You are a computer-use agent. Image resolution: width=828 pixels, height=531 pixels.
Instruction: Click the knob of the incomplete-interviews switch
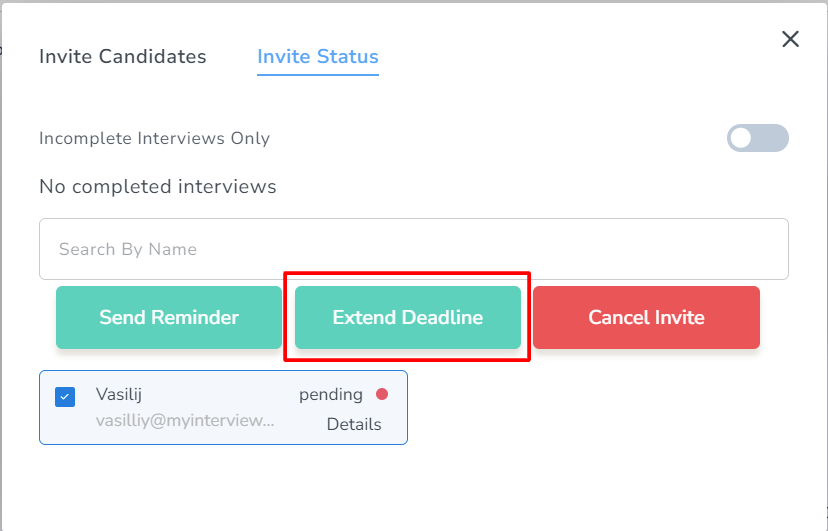tap(740, 138)
